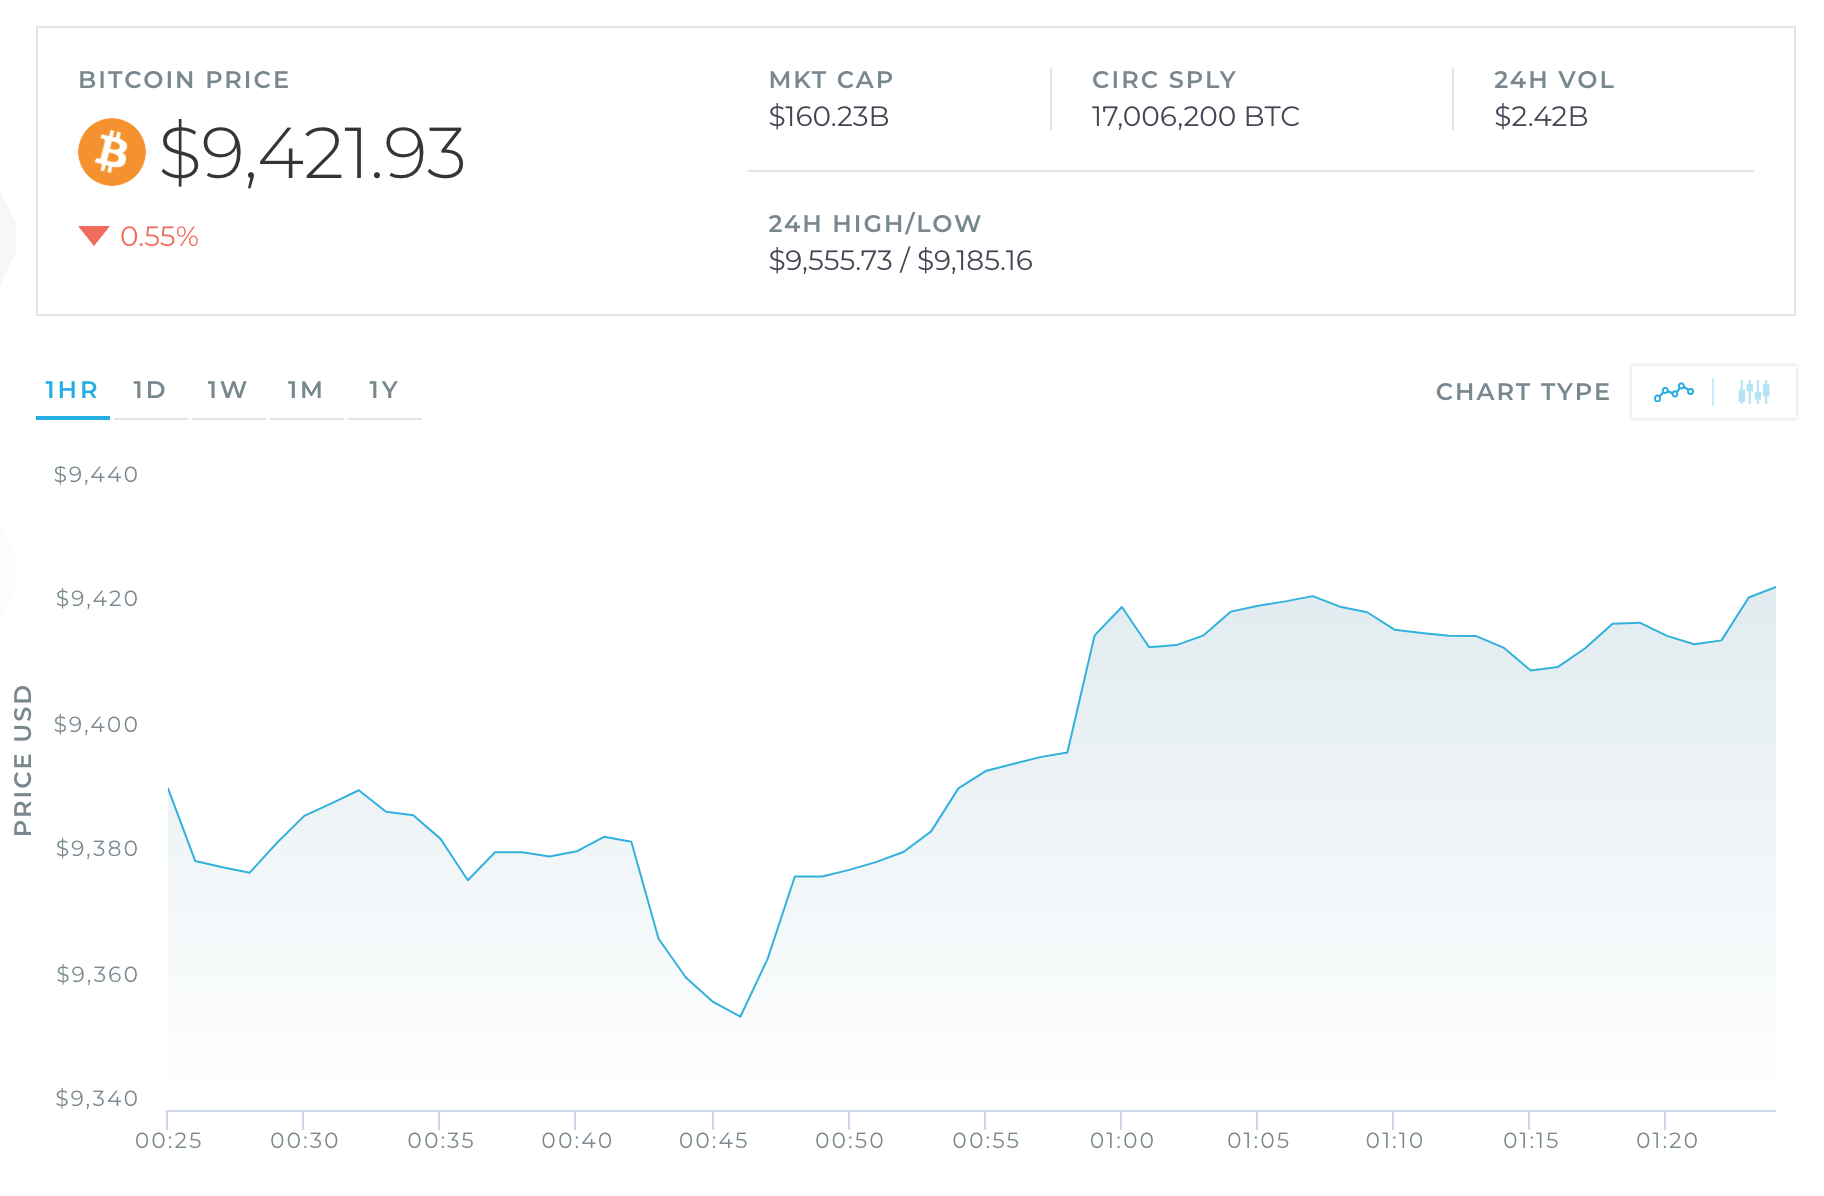This screenshot has width=1824, height=1196.
Task: Switch to the 1HR time range tab
Action: pos(72,390)
